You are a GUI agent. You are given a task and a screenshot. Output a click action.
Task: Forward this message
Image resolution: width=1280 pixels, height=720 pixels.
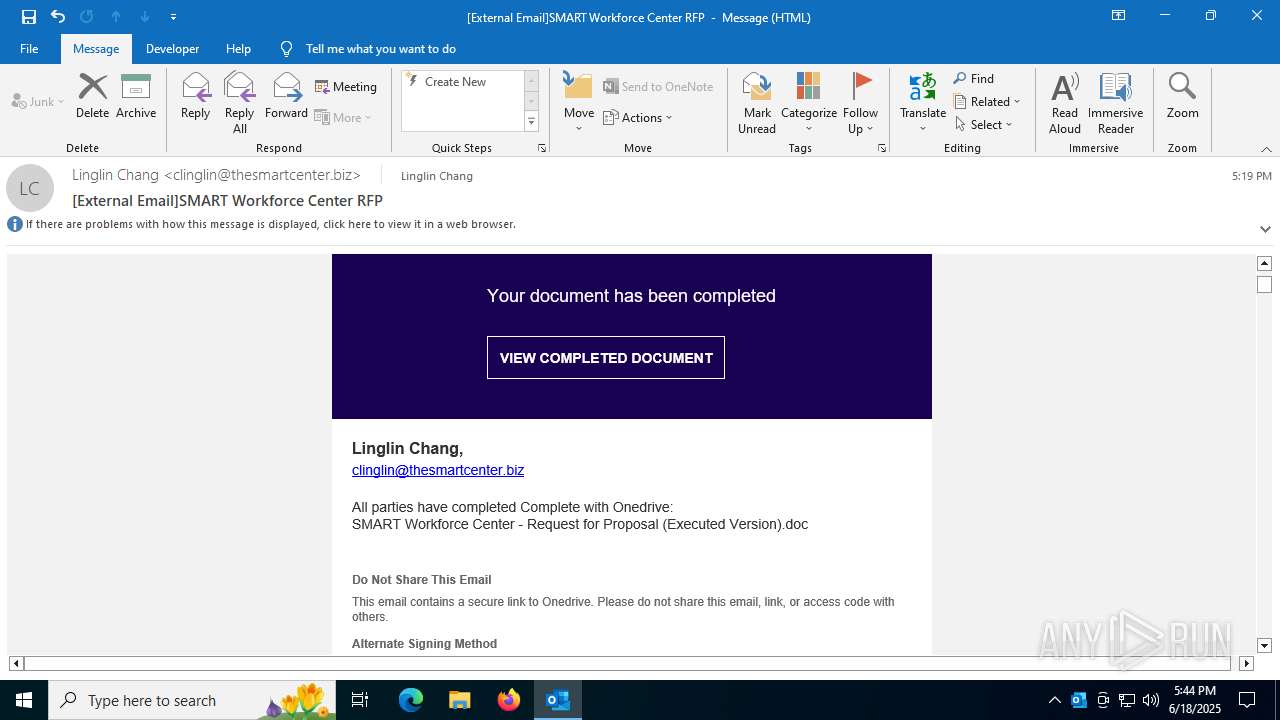(x=286, y=97)
